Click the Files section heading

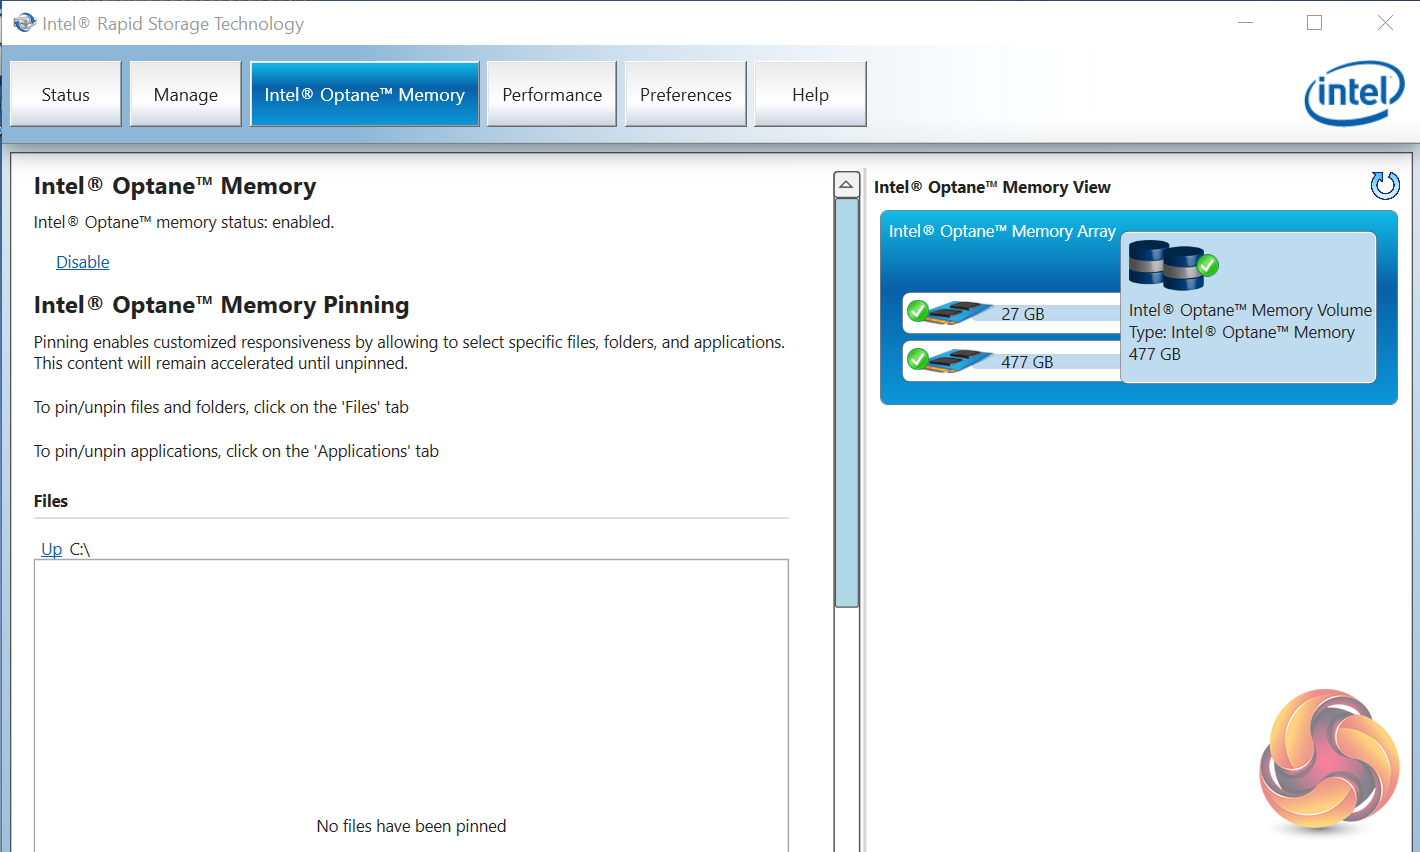tap(51, 501)
